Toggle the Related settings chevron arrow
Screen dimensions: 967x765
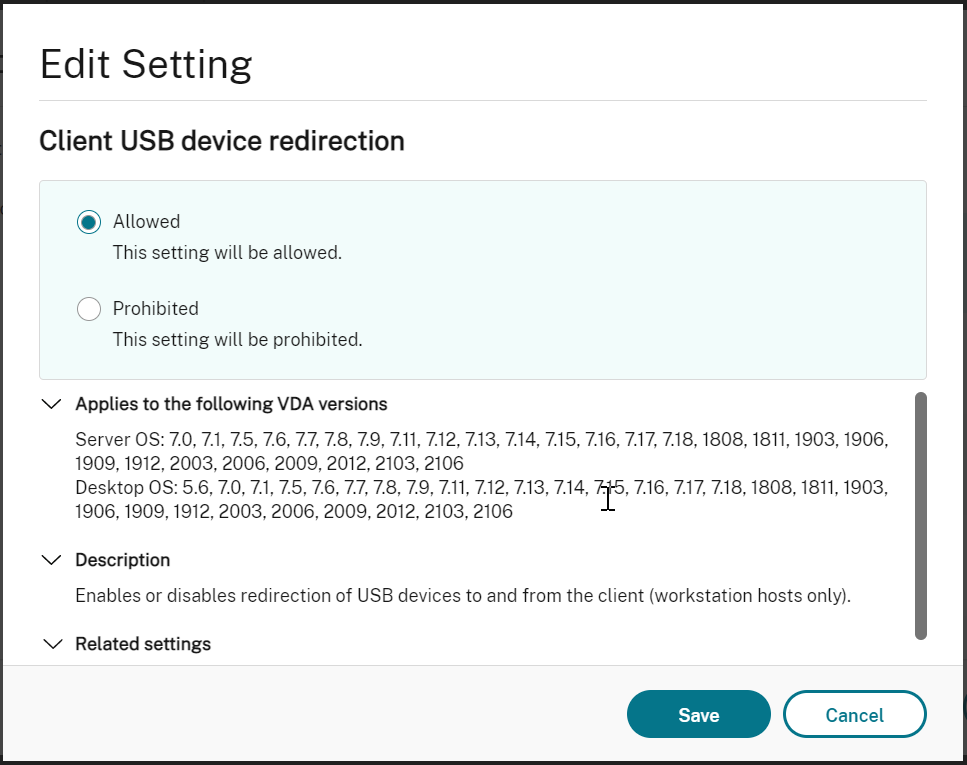(x=50, y=644)
